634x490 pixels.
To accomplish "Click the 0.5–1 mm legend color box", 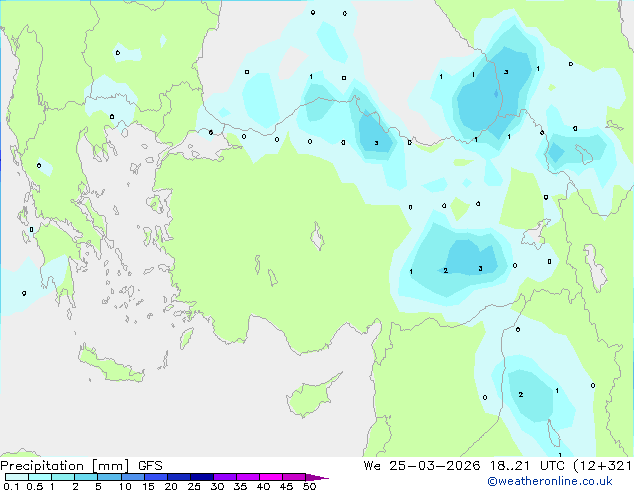I will [x=40, y=477].
